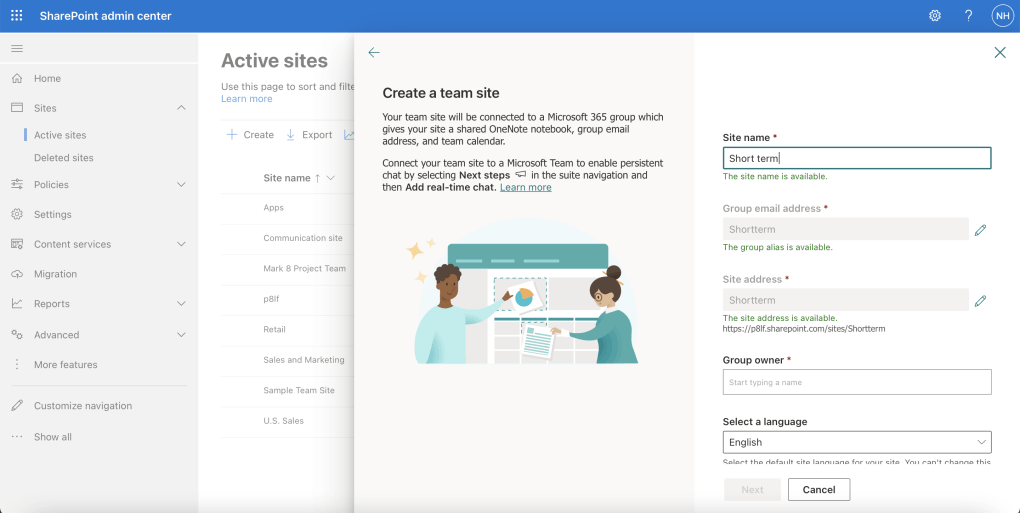
Task: Select Deleted sites in navigation
Action: [x=64, y=158]
